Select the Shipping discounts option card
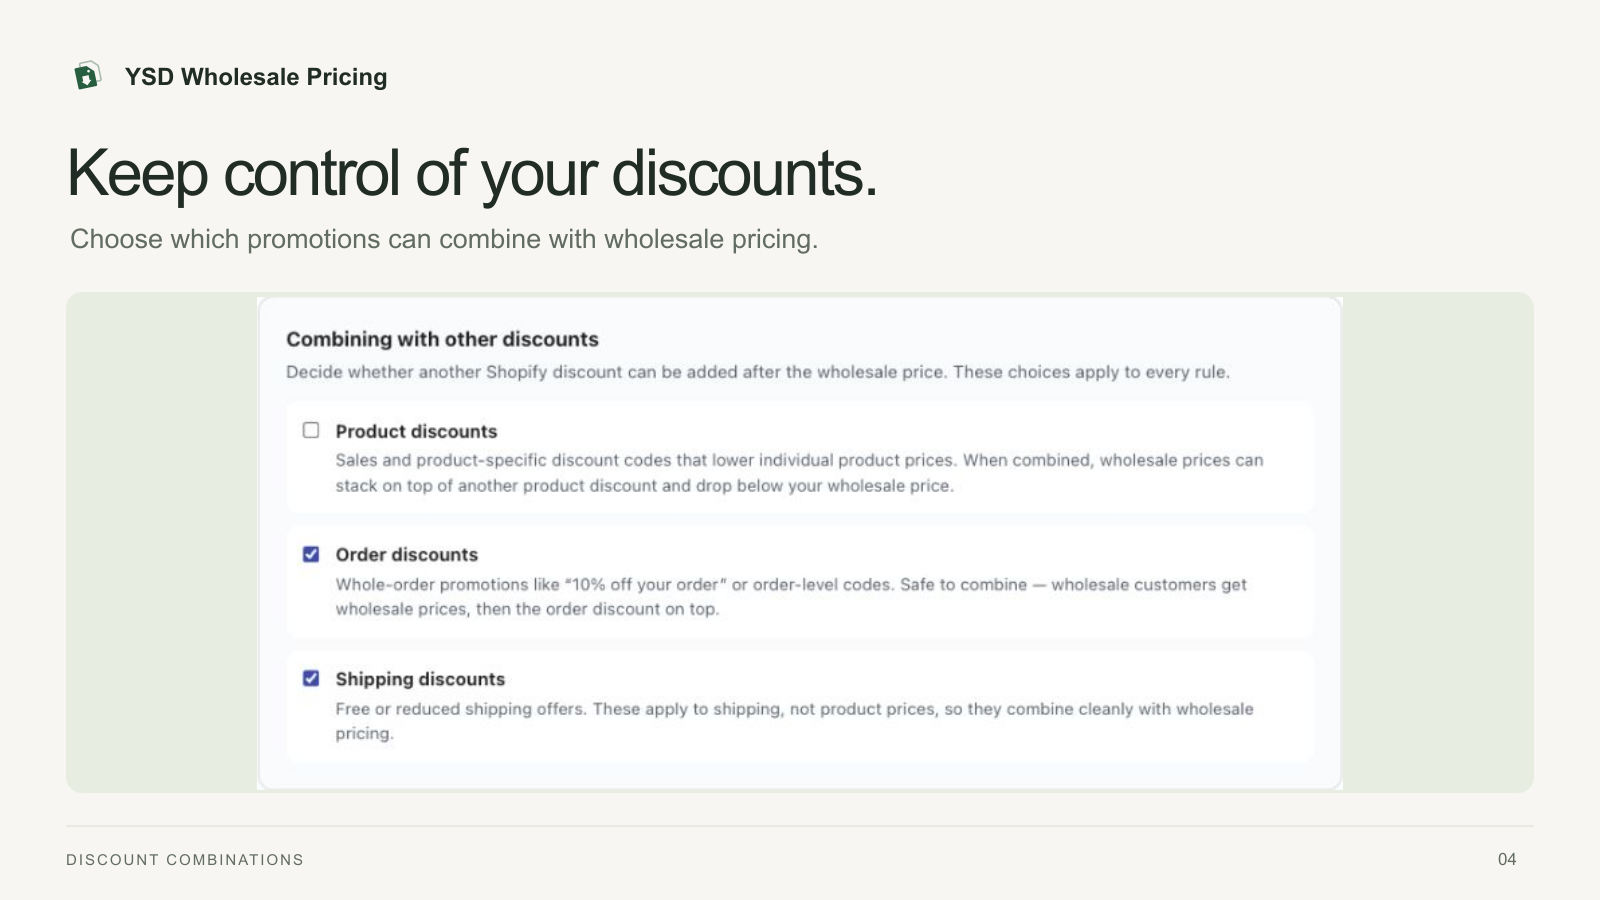 click(x=800, y=706)
